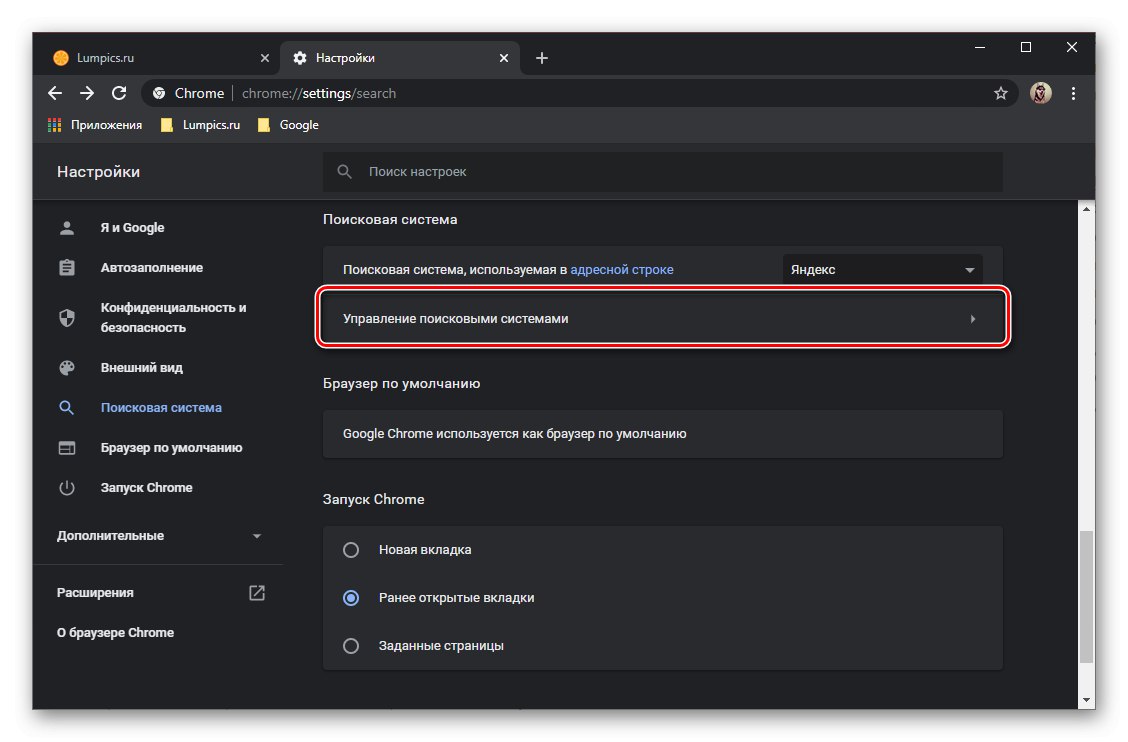
Task: Click the user profile avatar
Action: [1041, 93]
